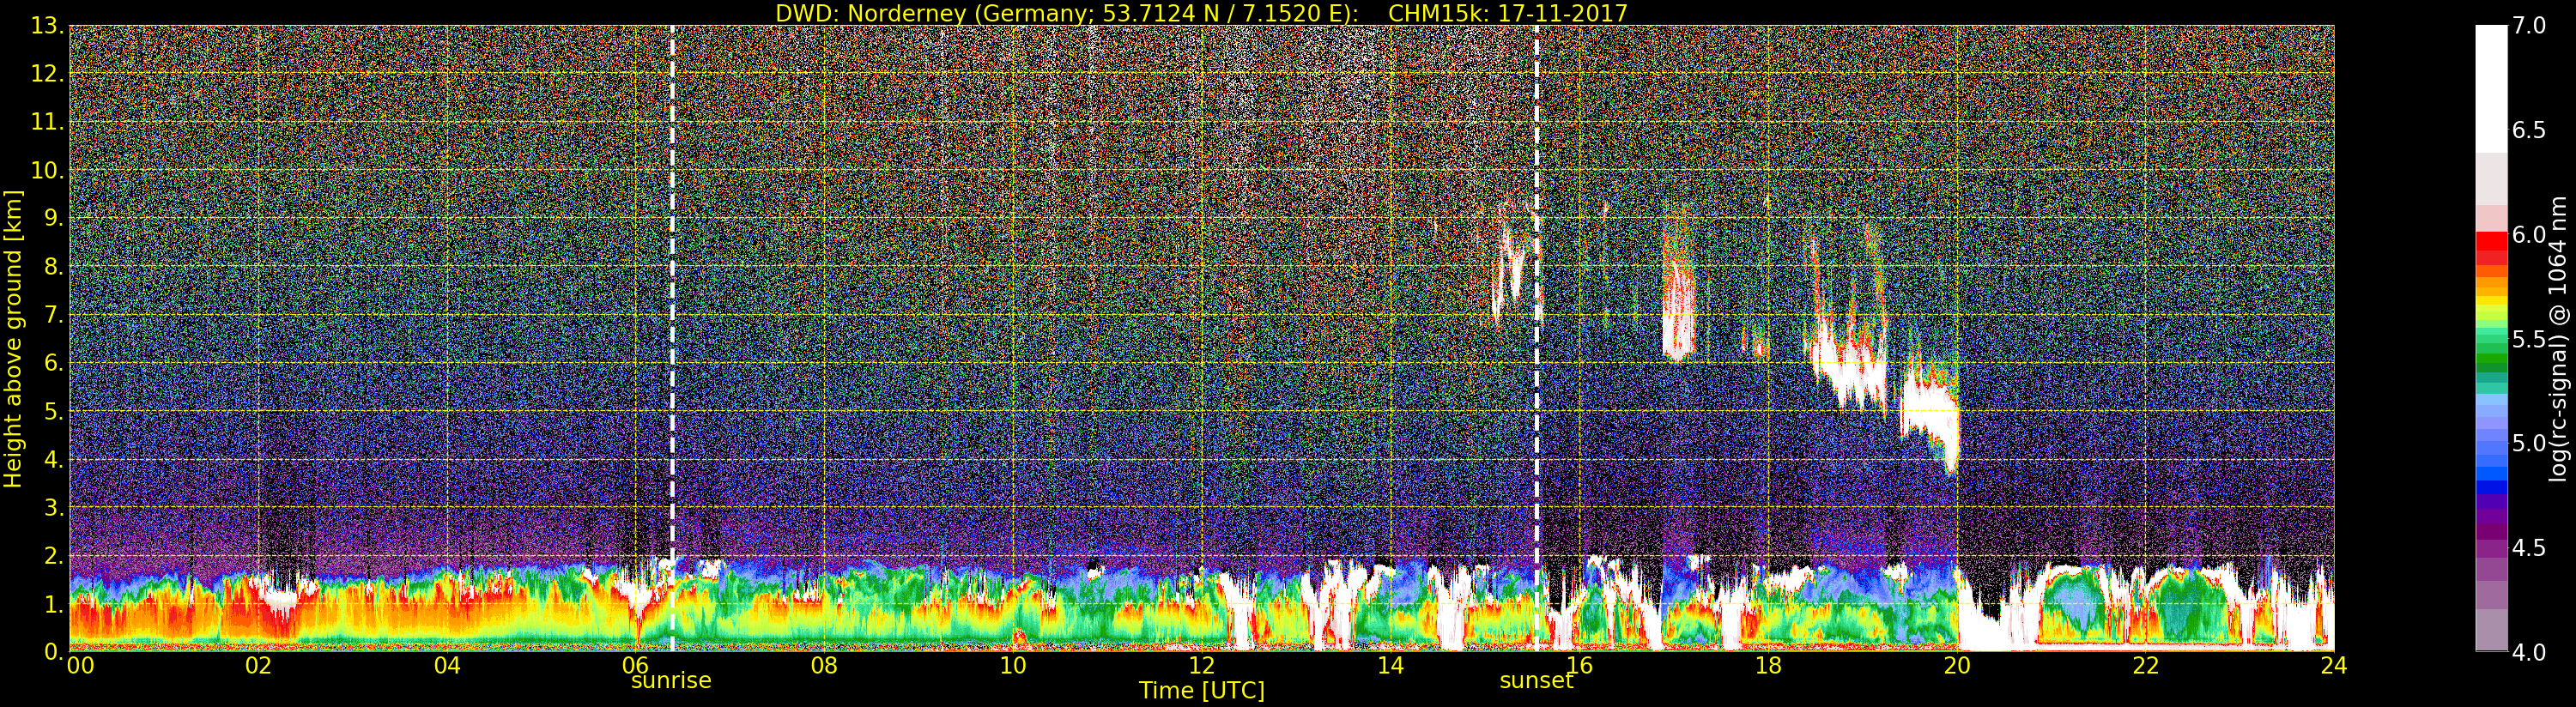This screenshot has height=707, width=2576.
Task: Click height axis tick '13.'
Action: (x=48, y=26)
